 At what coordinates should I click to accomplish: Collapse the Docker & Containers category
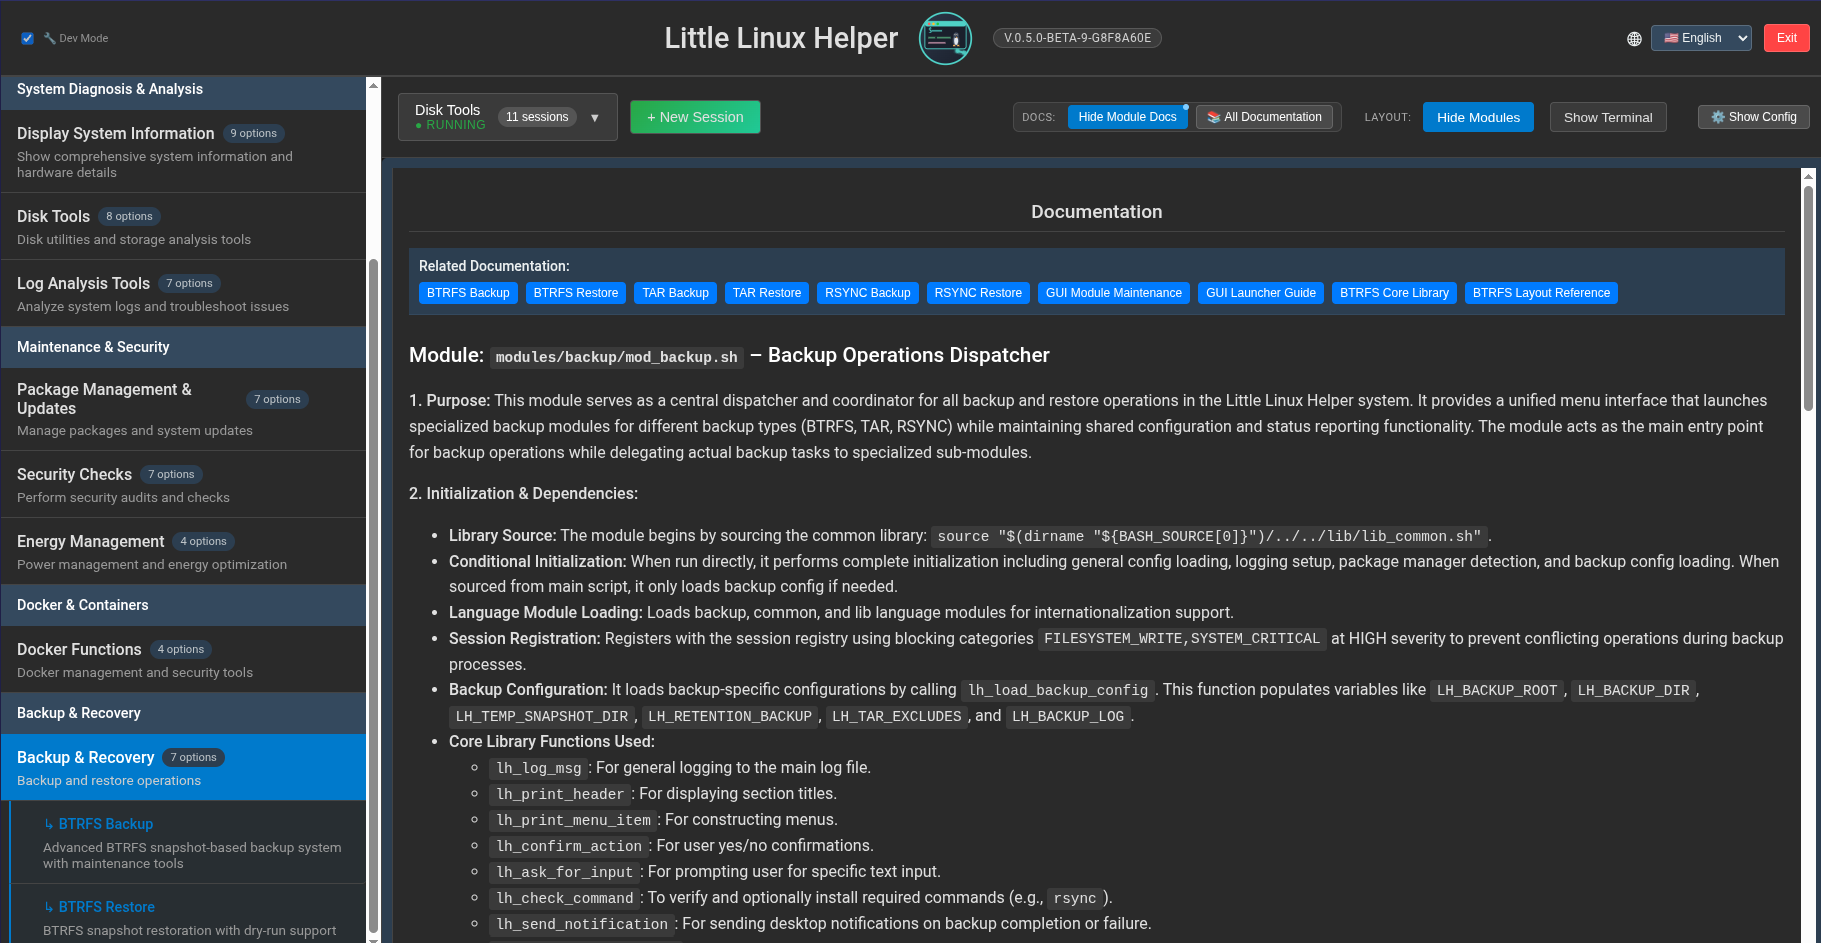coord(183,605)
